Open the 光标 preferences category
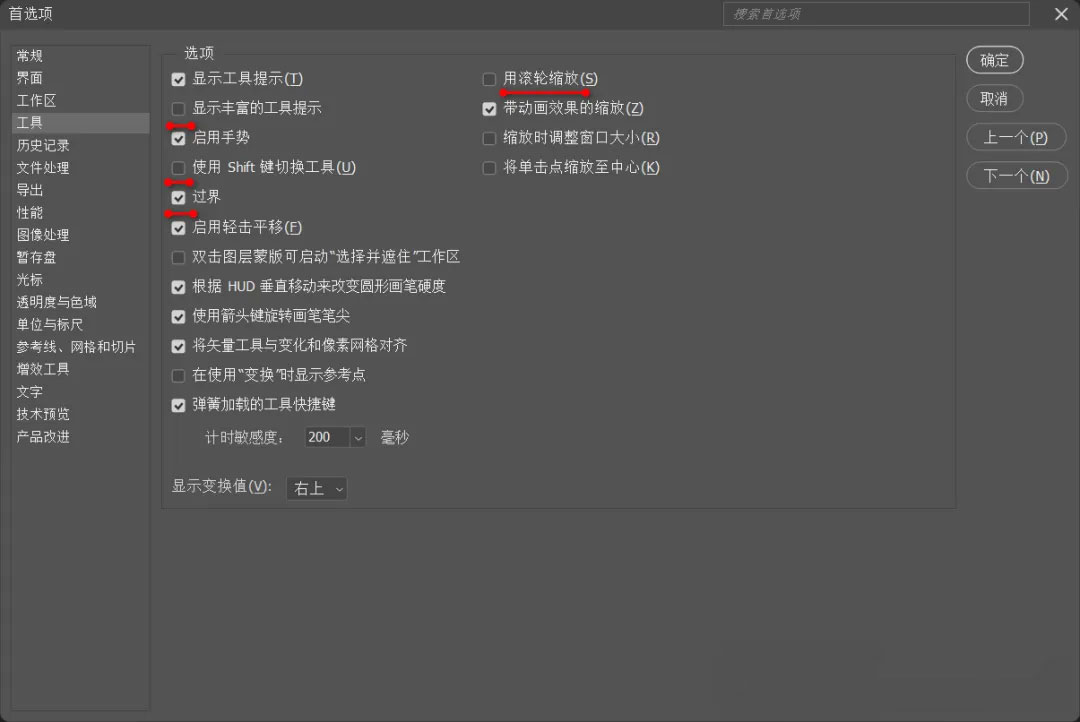This screenshot has height=722, width=1080. [81, 280]
